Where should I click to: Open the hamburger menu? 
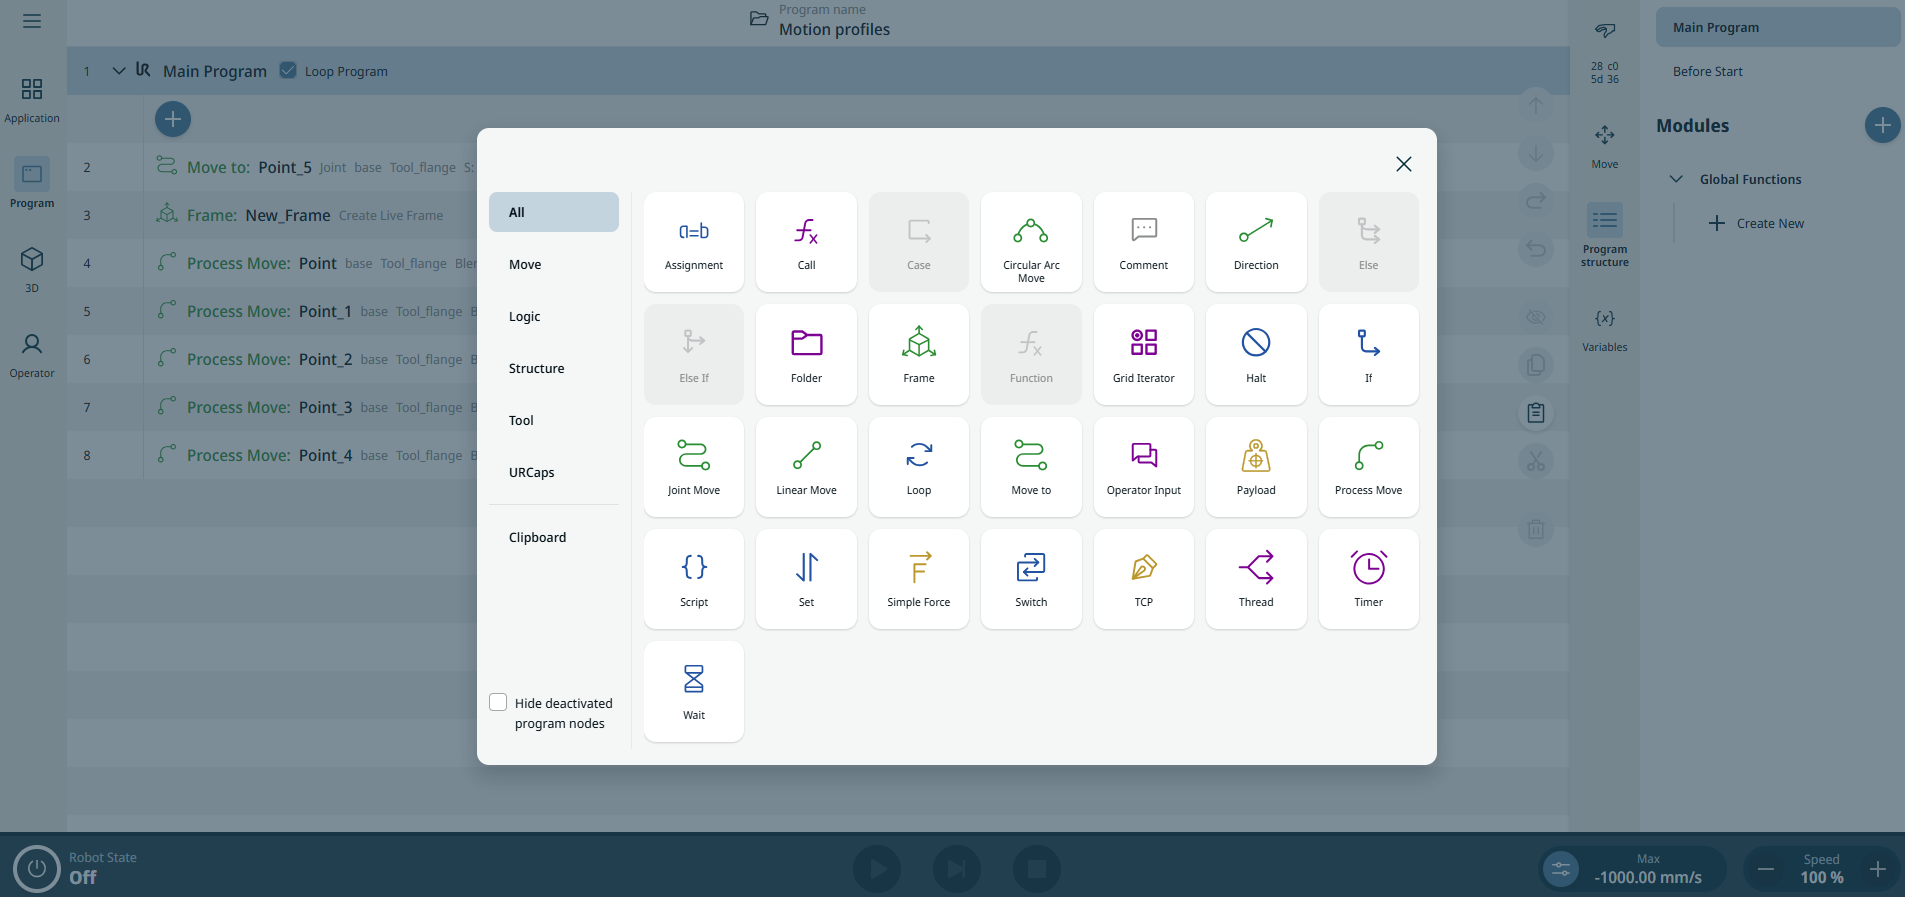coord(32,21)
